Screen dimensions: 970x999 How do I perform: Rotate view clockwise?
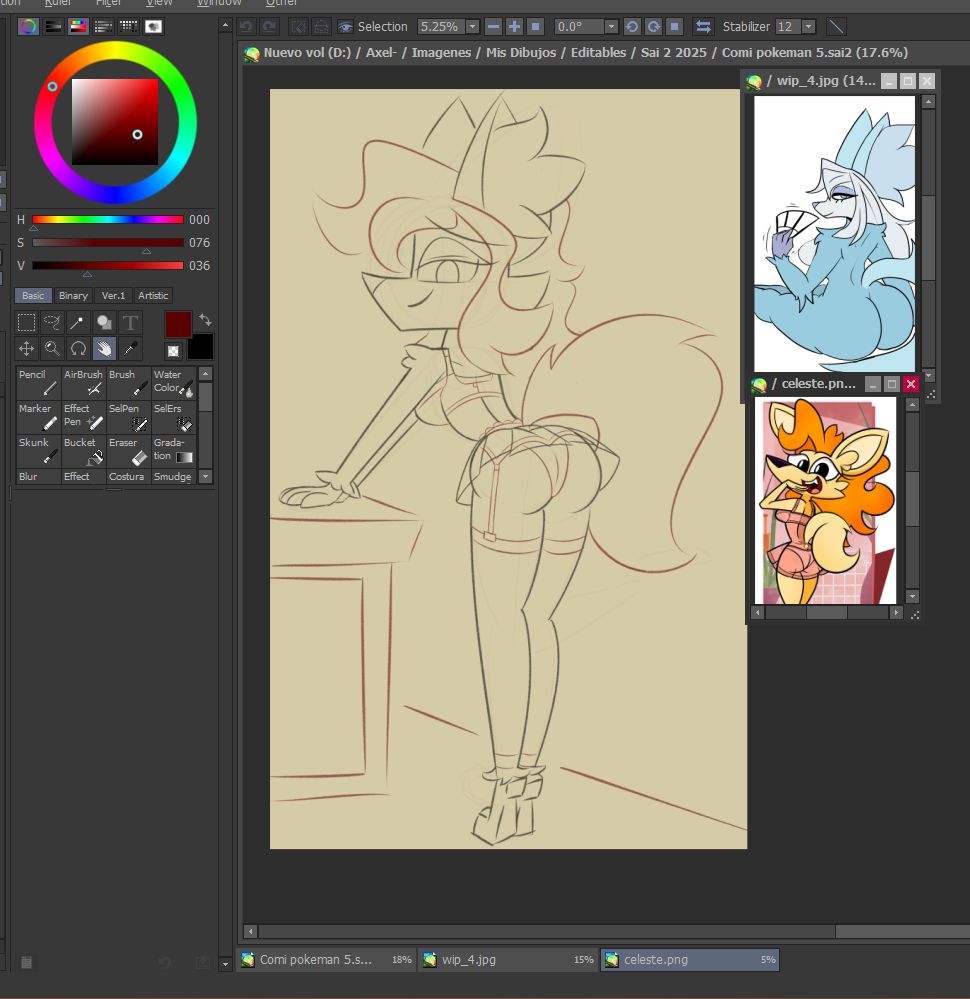(653, 27)
